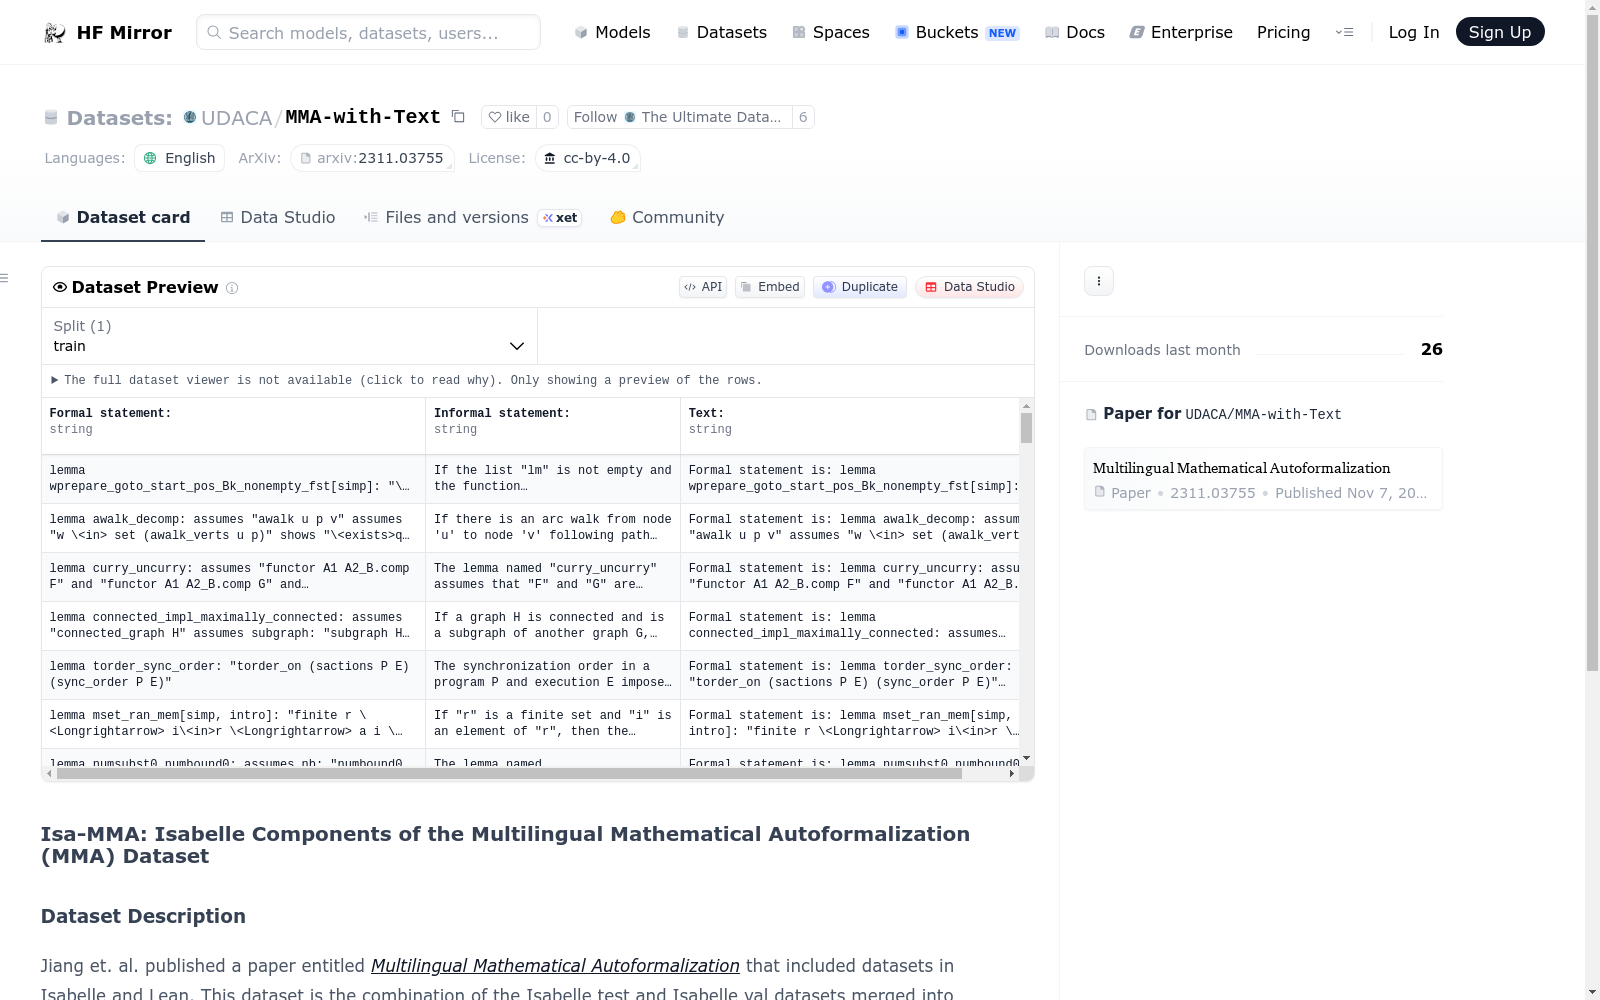Switch to the Community tab
This screenshot has height=1000, width=1600.
tap(667, 218)
